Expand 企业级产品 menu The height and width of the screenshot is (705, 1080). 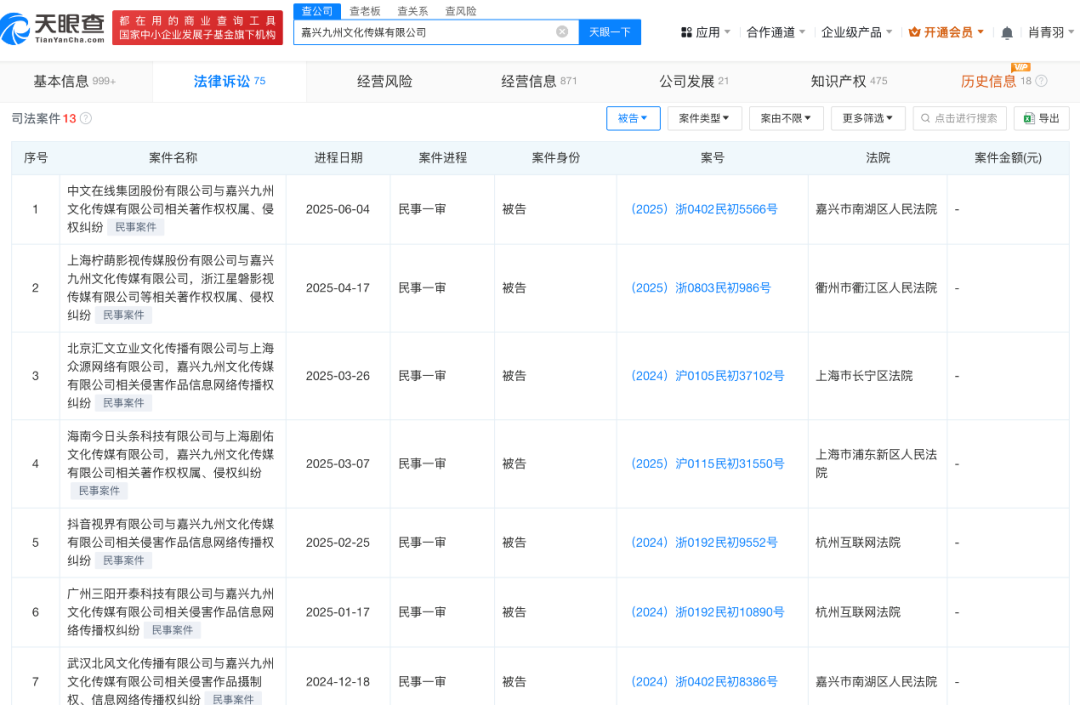pyautogui.click(x=857, y=32)
